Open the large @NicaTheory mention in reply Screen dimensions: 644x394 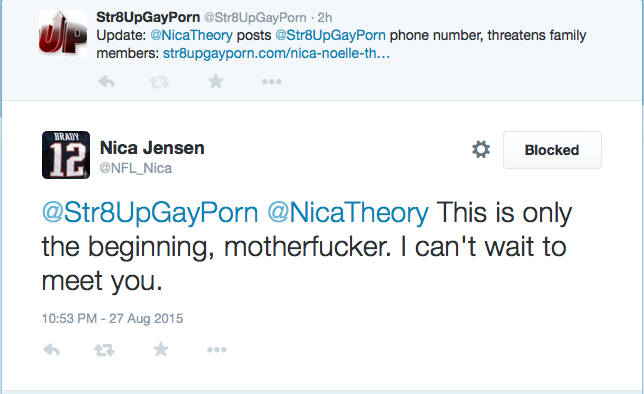click(x=348, y=213)
